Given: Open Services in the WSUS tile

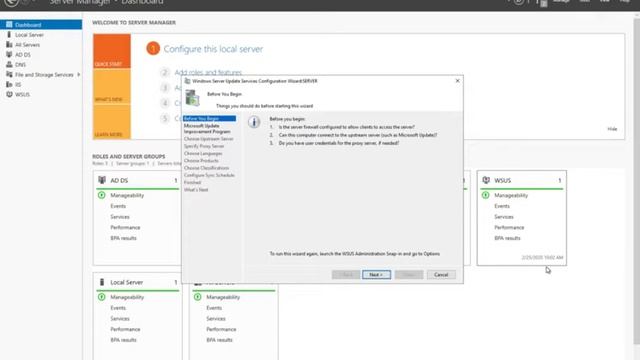Looking at the screenshot, I should tap(504, 217).
